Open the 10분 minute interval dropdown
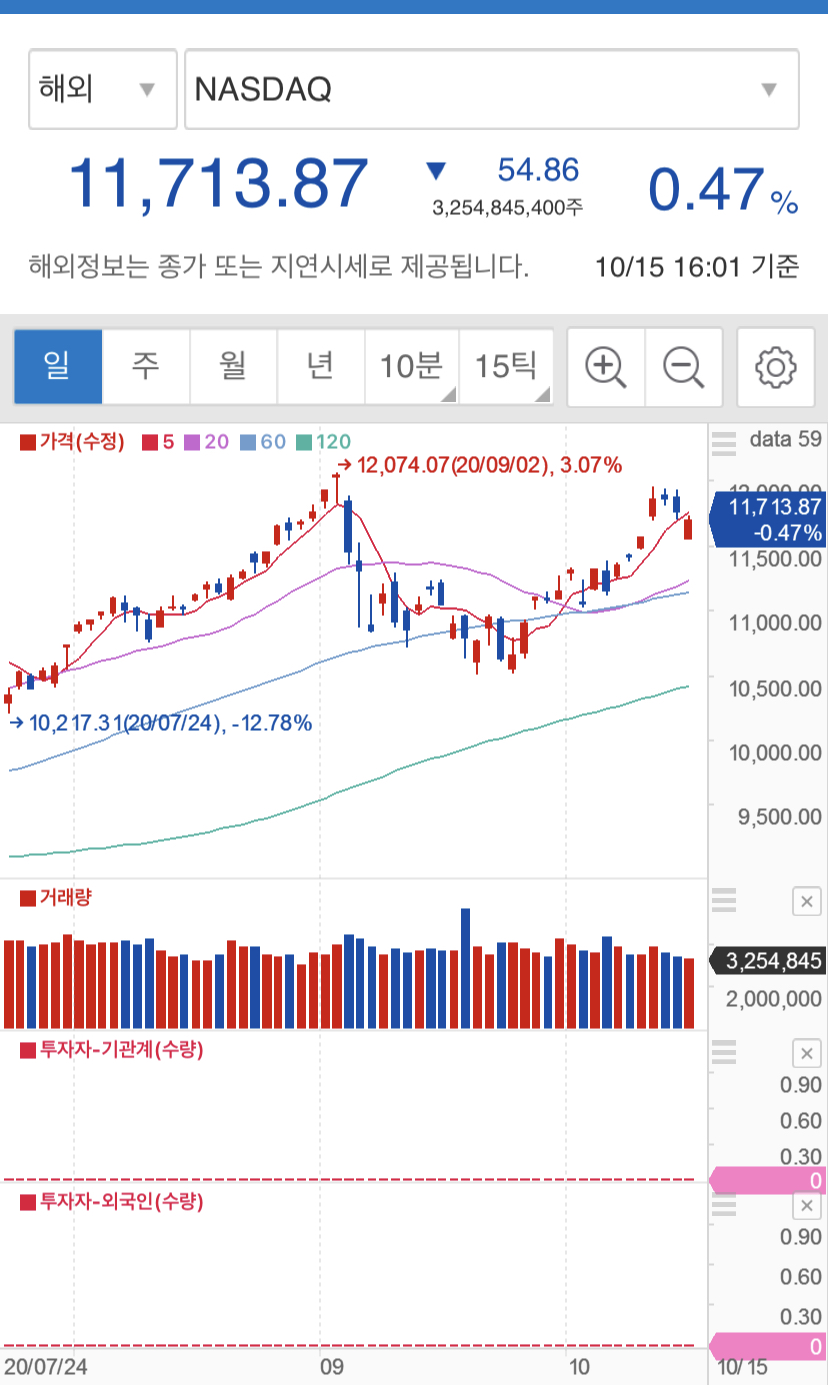 [411, 366]
